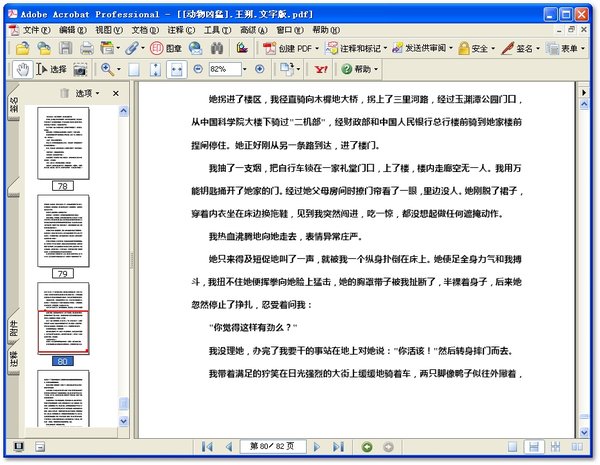Toggle Facing pages layout
This screenshot has width=600, height=465.
coord(577,447)
